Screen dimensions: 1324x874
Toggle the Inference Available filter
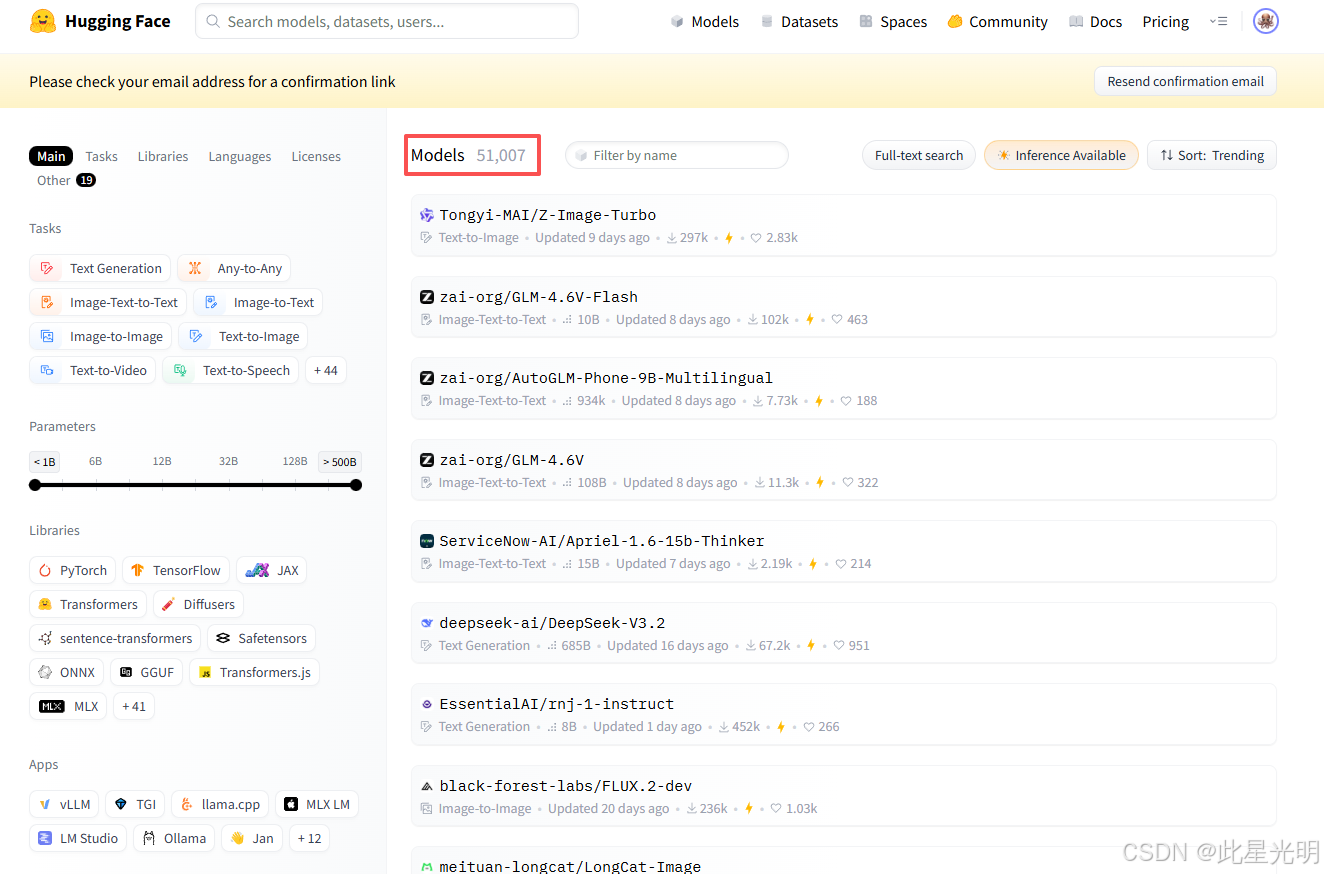pos(1061,155)
